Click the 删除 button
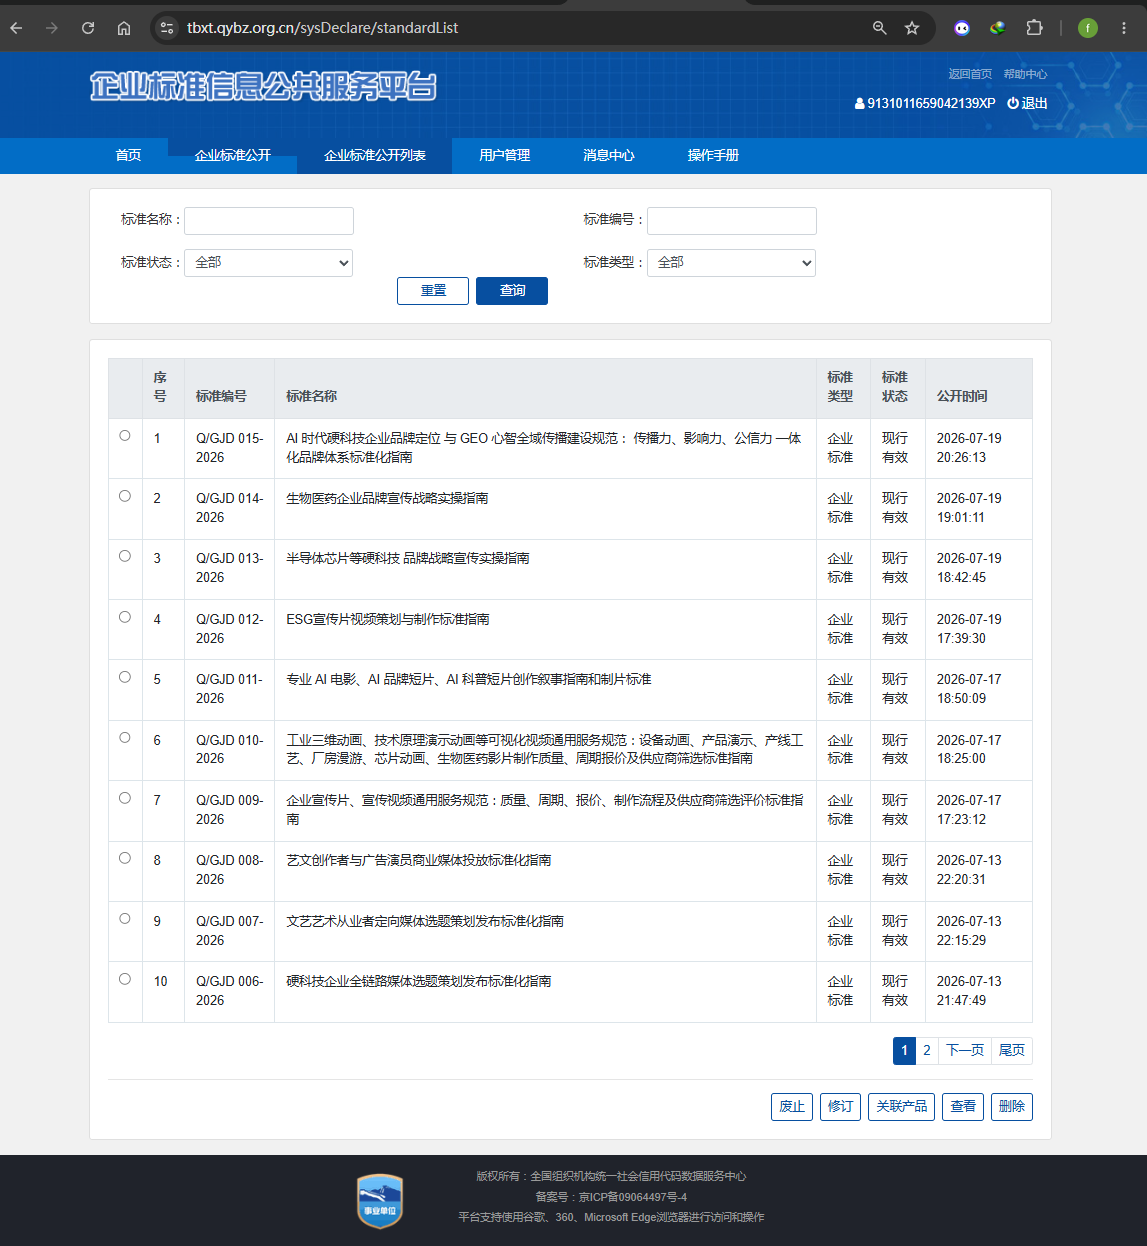1147x1246 pixels. point(1012,1107)
